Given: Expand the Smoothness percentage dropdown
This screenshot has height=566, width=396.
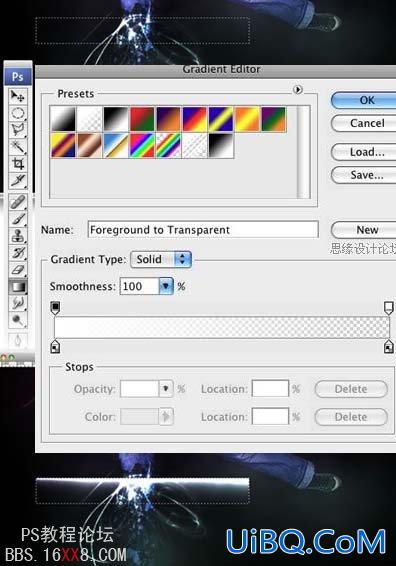Looking at the screenshot, I should click(166, 286).
